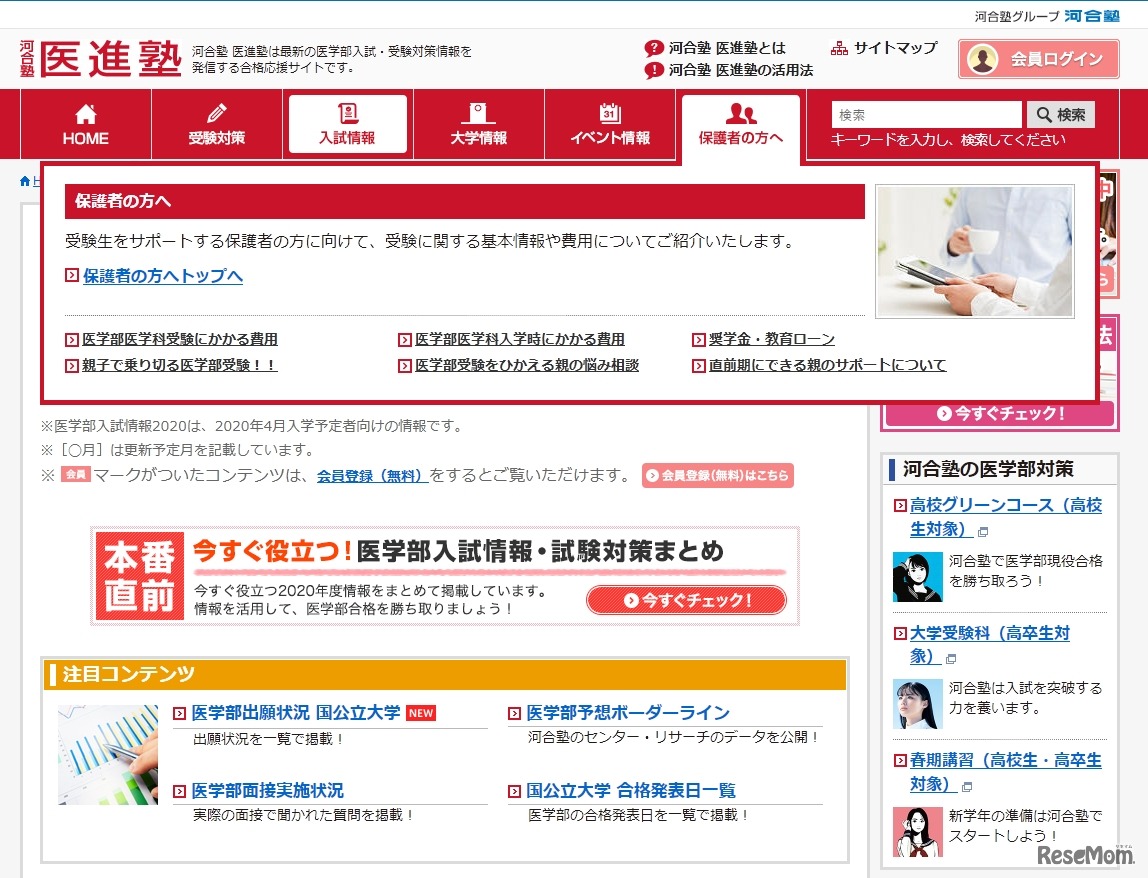Click the 検索 search button
The width and height of the screenshot is (1148, 878).
(1061, 114)
